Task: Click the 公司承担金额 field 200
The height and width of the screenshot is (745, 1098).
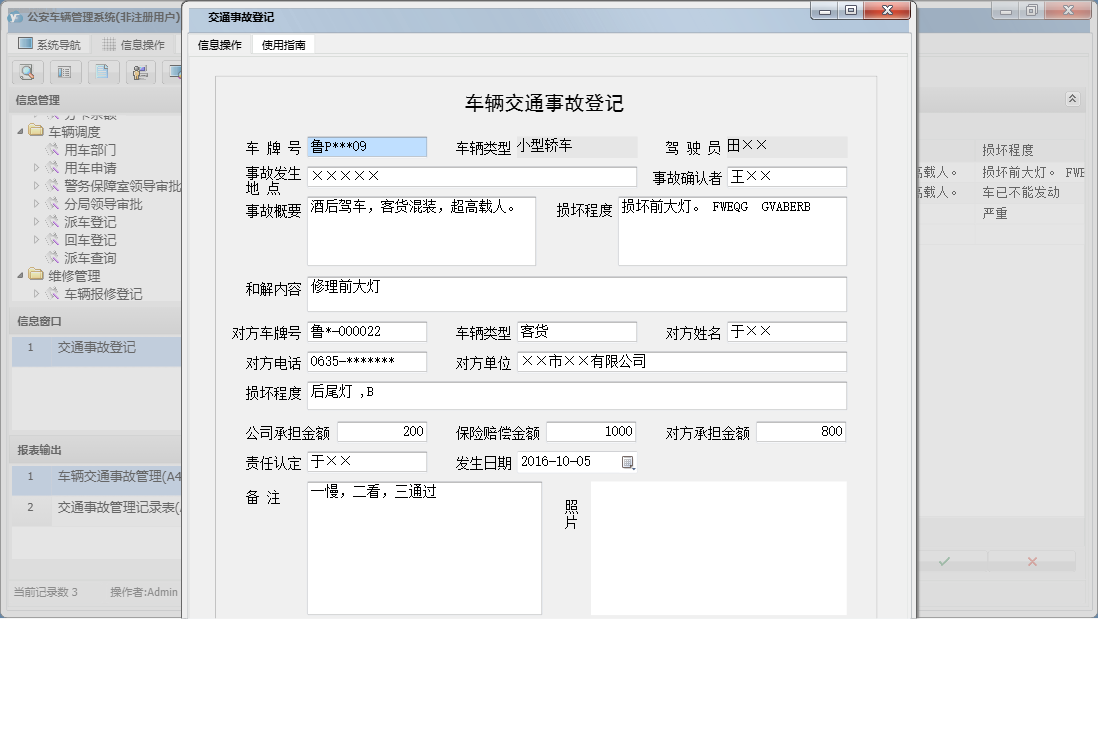Action: tap(382, 432)
